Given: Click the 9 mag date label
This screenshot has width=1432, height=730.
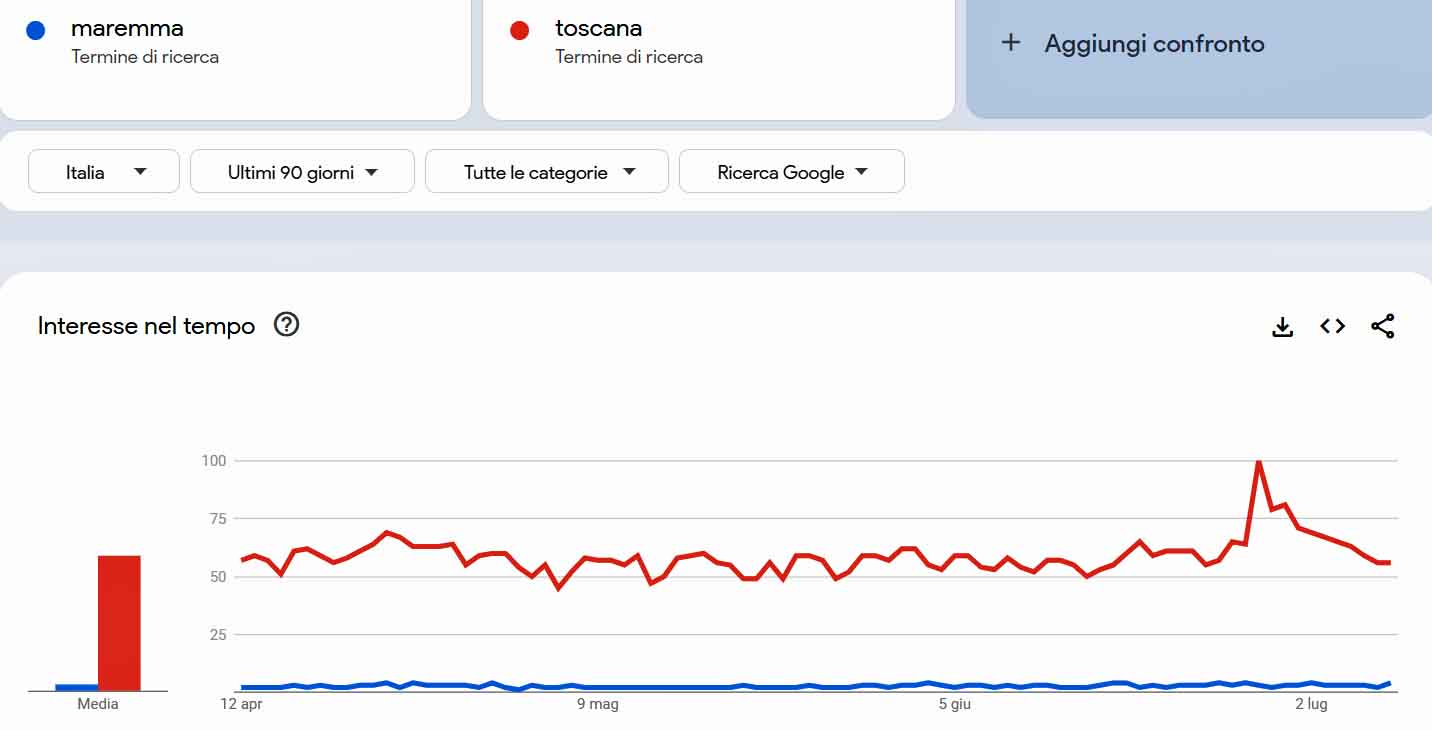Looking at the screenshot, I should [x=598, y=705].
